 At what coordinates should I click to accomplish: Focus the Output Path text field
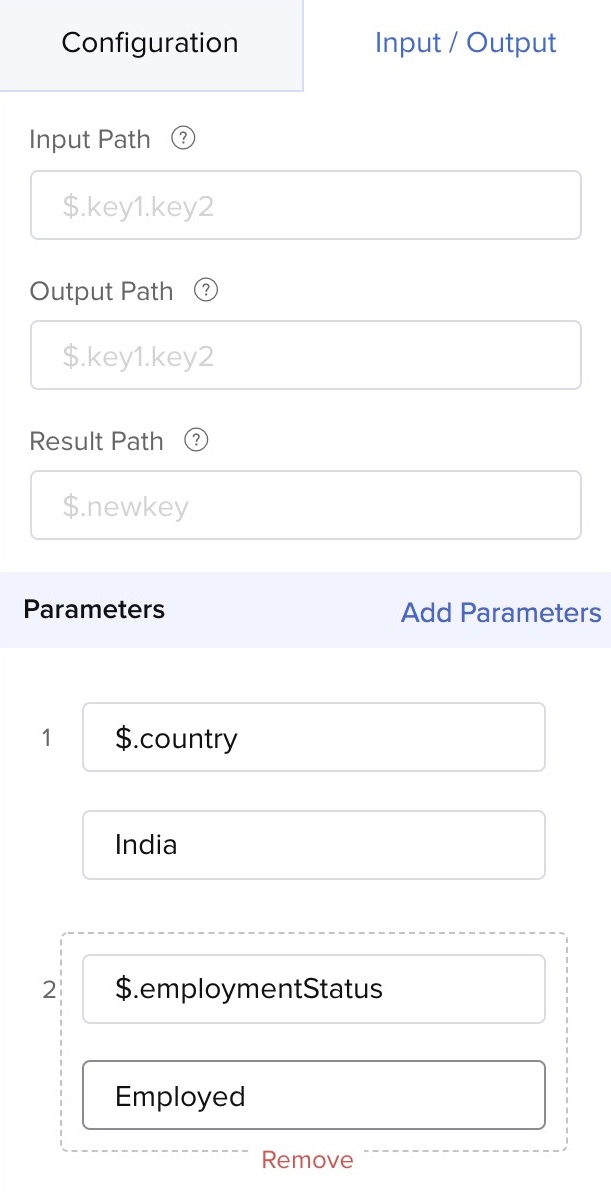(306, 355)
